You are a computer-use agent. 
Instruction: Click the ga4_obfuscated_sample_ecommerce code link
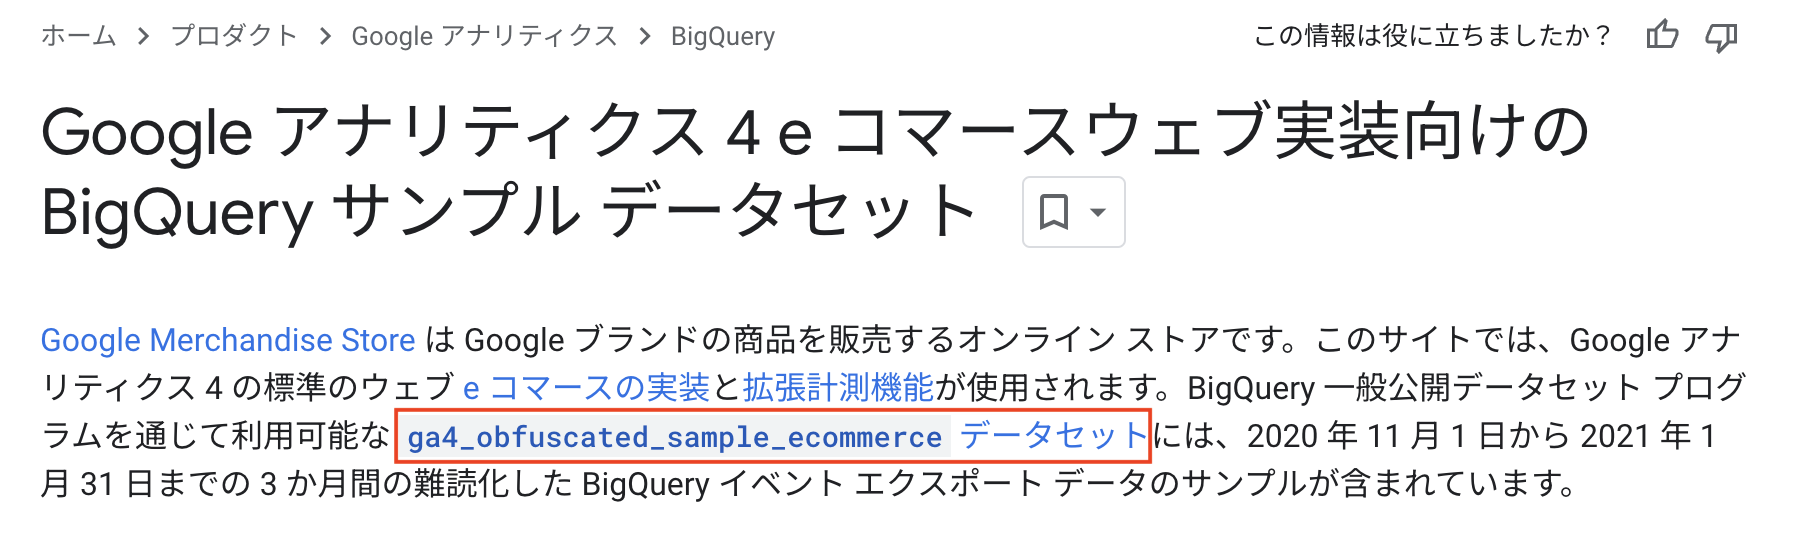pyautogui.click(x=675, y=437)
